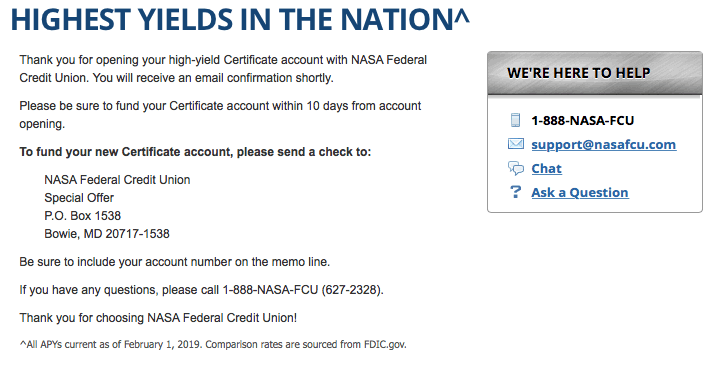Click the P.O. Box 1538 address line
The height and width of the screenshot is (365, 711).
tap(83, 216)
